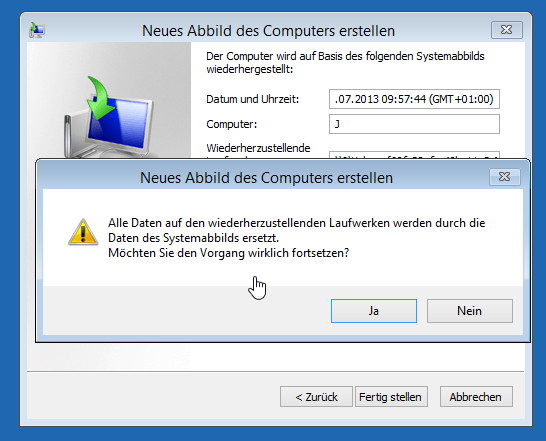Focus the Computer name field

pyautogui.click(x=414, y=124)
